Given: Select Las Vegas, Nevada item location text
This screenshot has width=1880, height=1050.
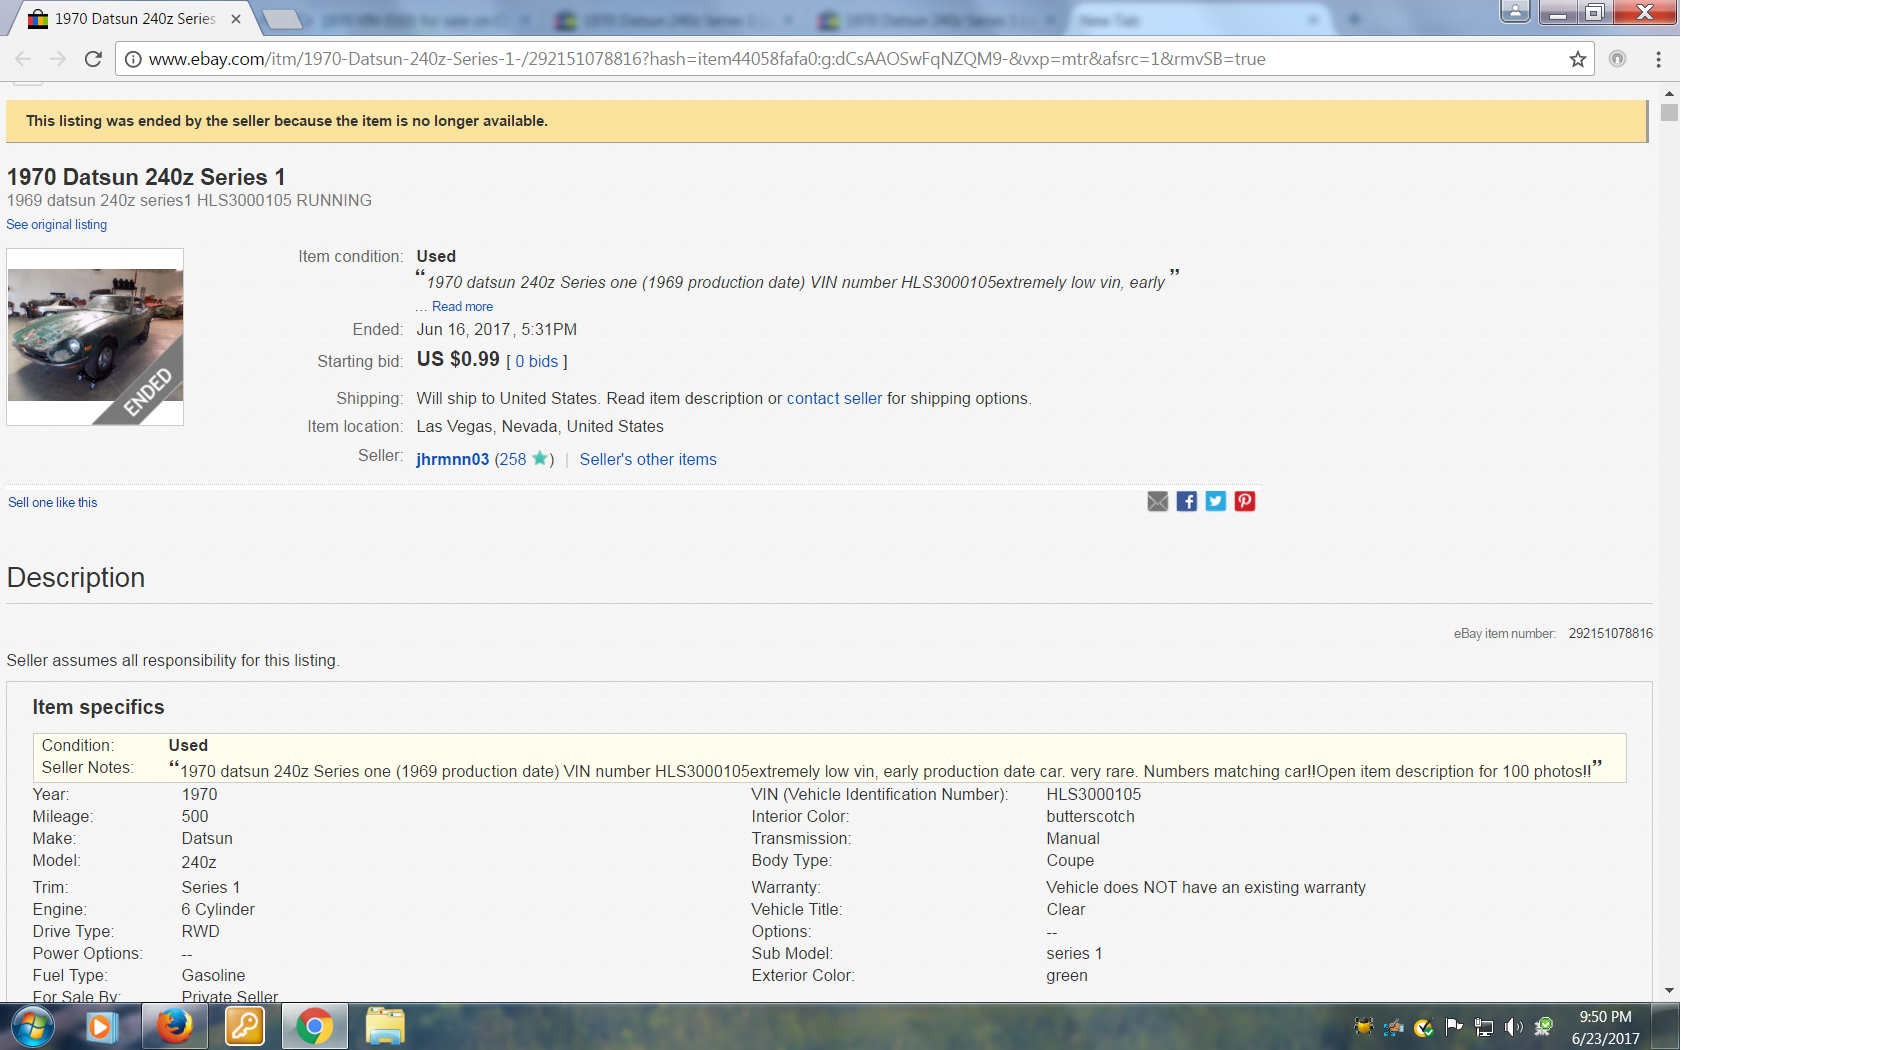Looking at the screenshot, I should pos(540,427).
